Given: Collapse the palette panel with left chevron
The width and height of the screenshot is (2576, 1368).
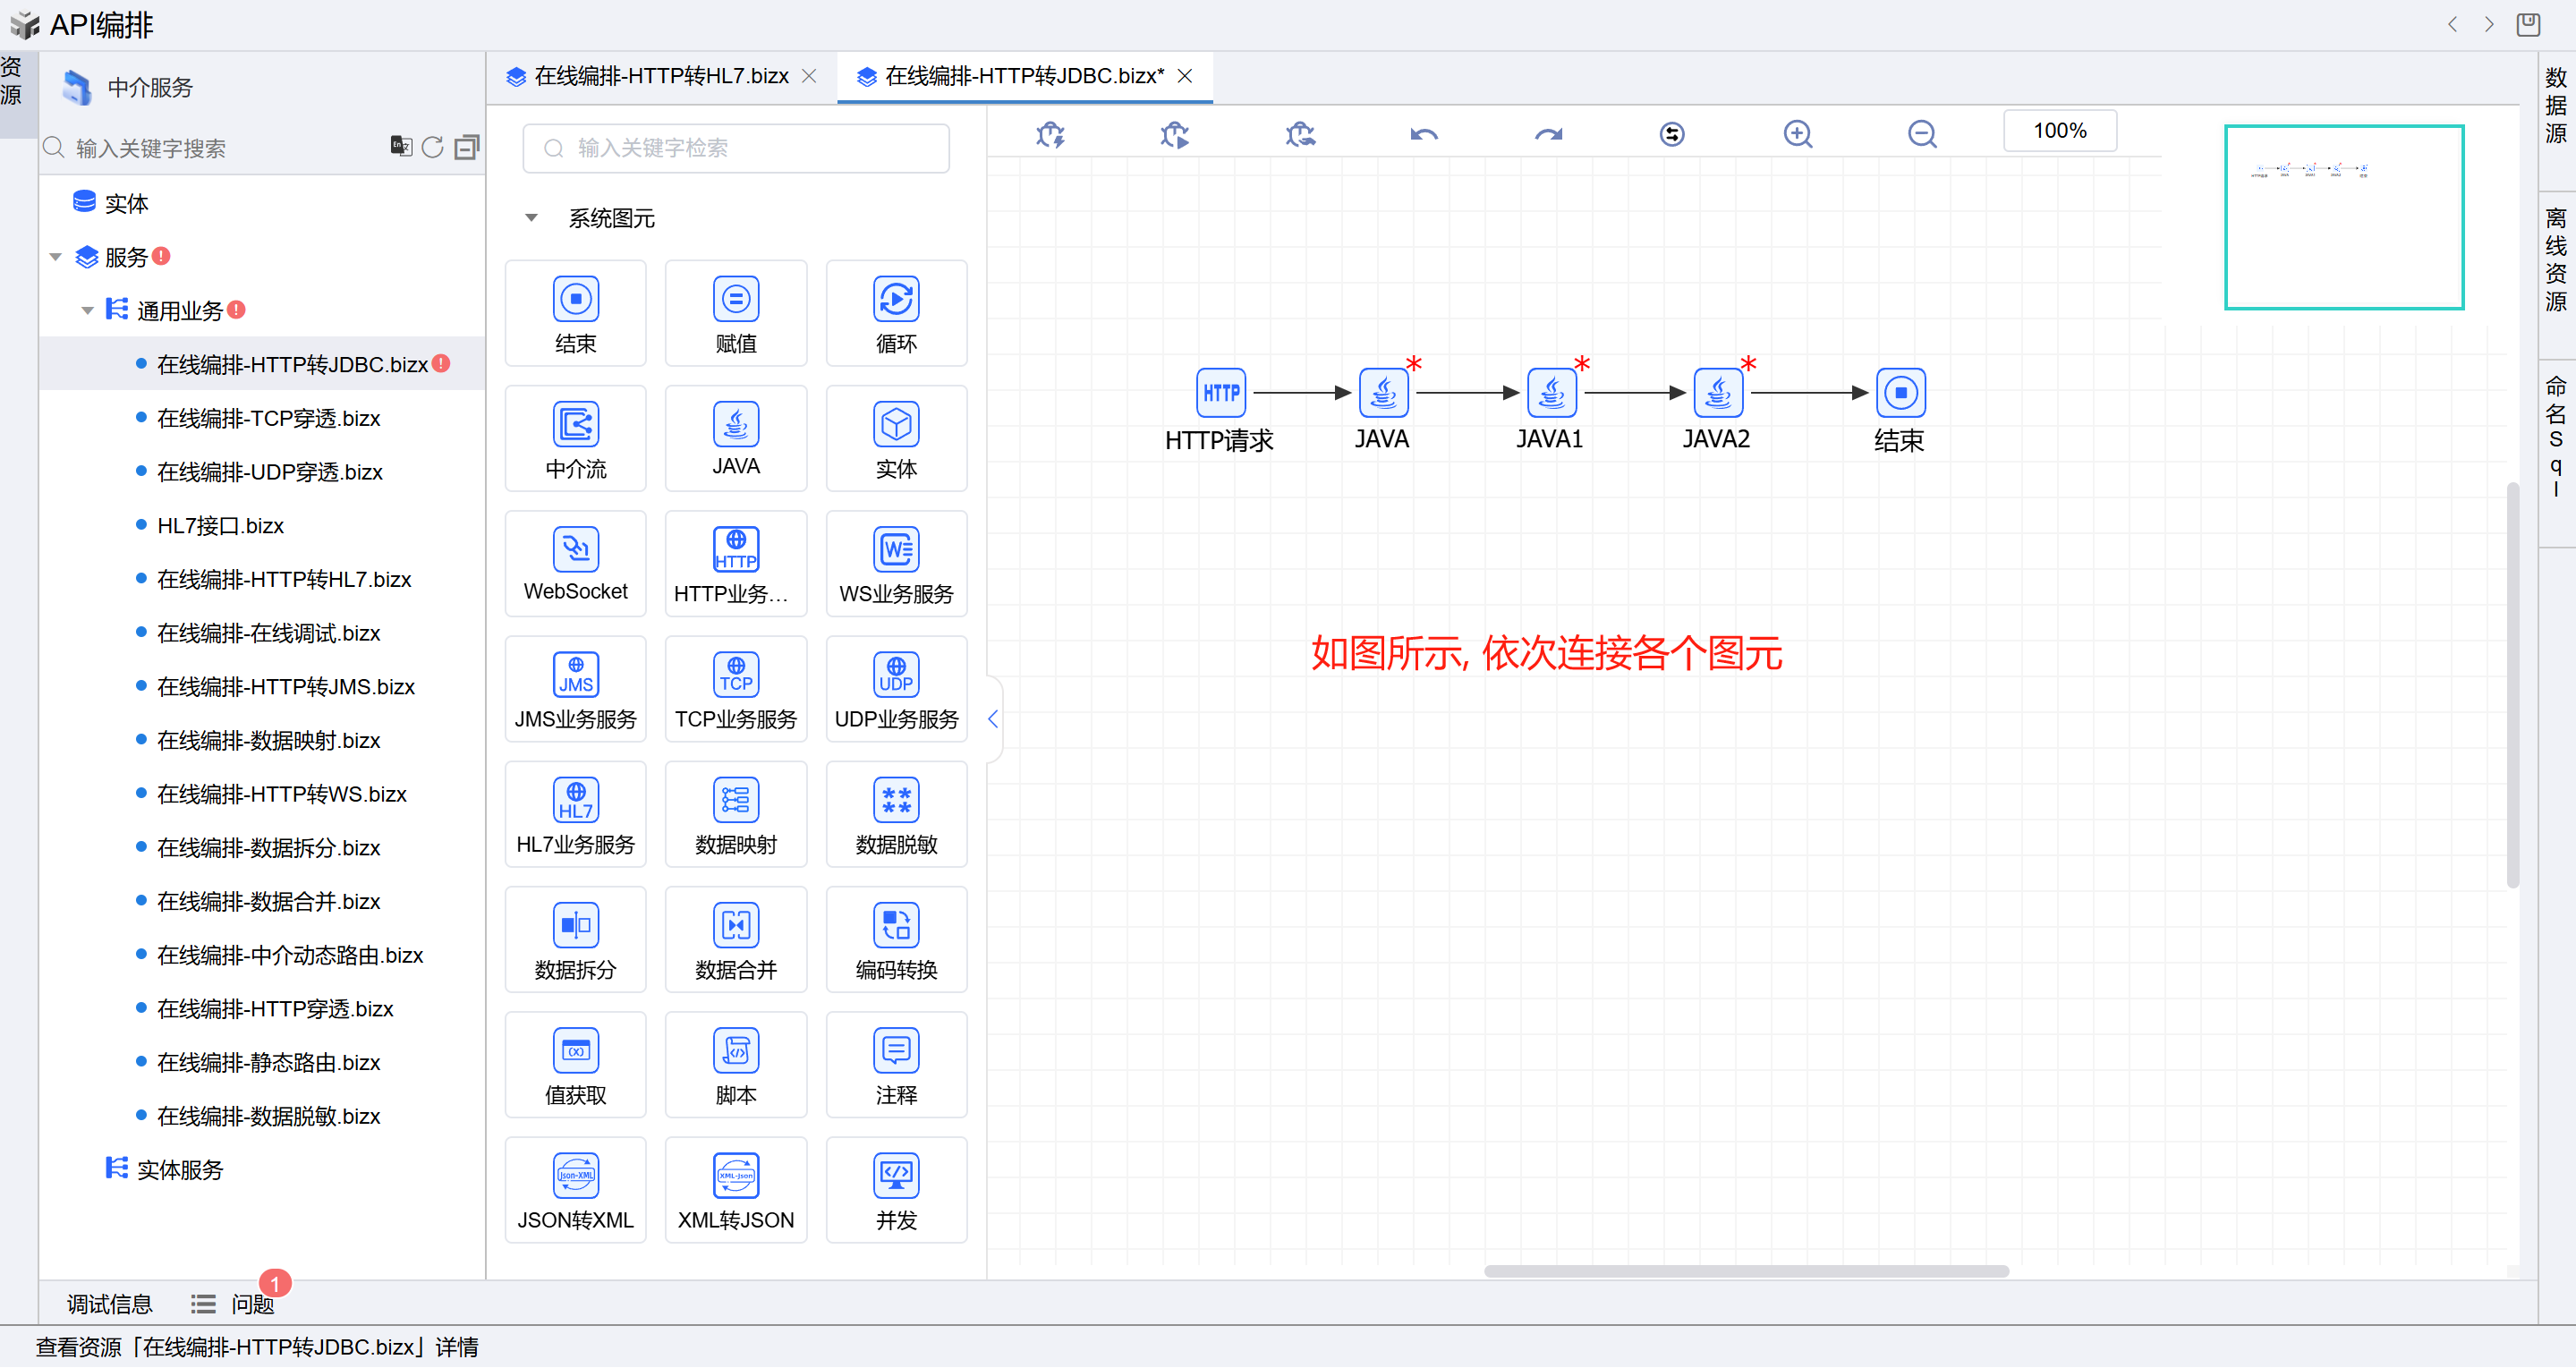Looking at the screenshot, I should tap(993, 719).
